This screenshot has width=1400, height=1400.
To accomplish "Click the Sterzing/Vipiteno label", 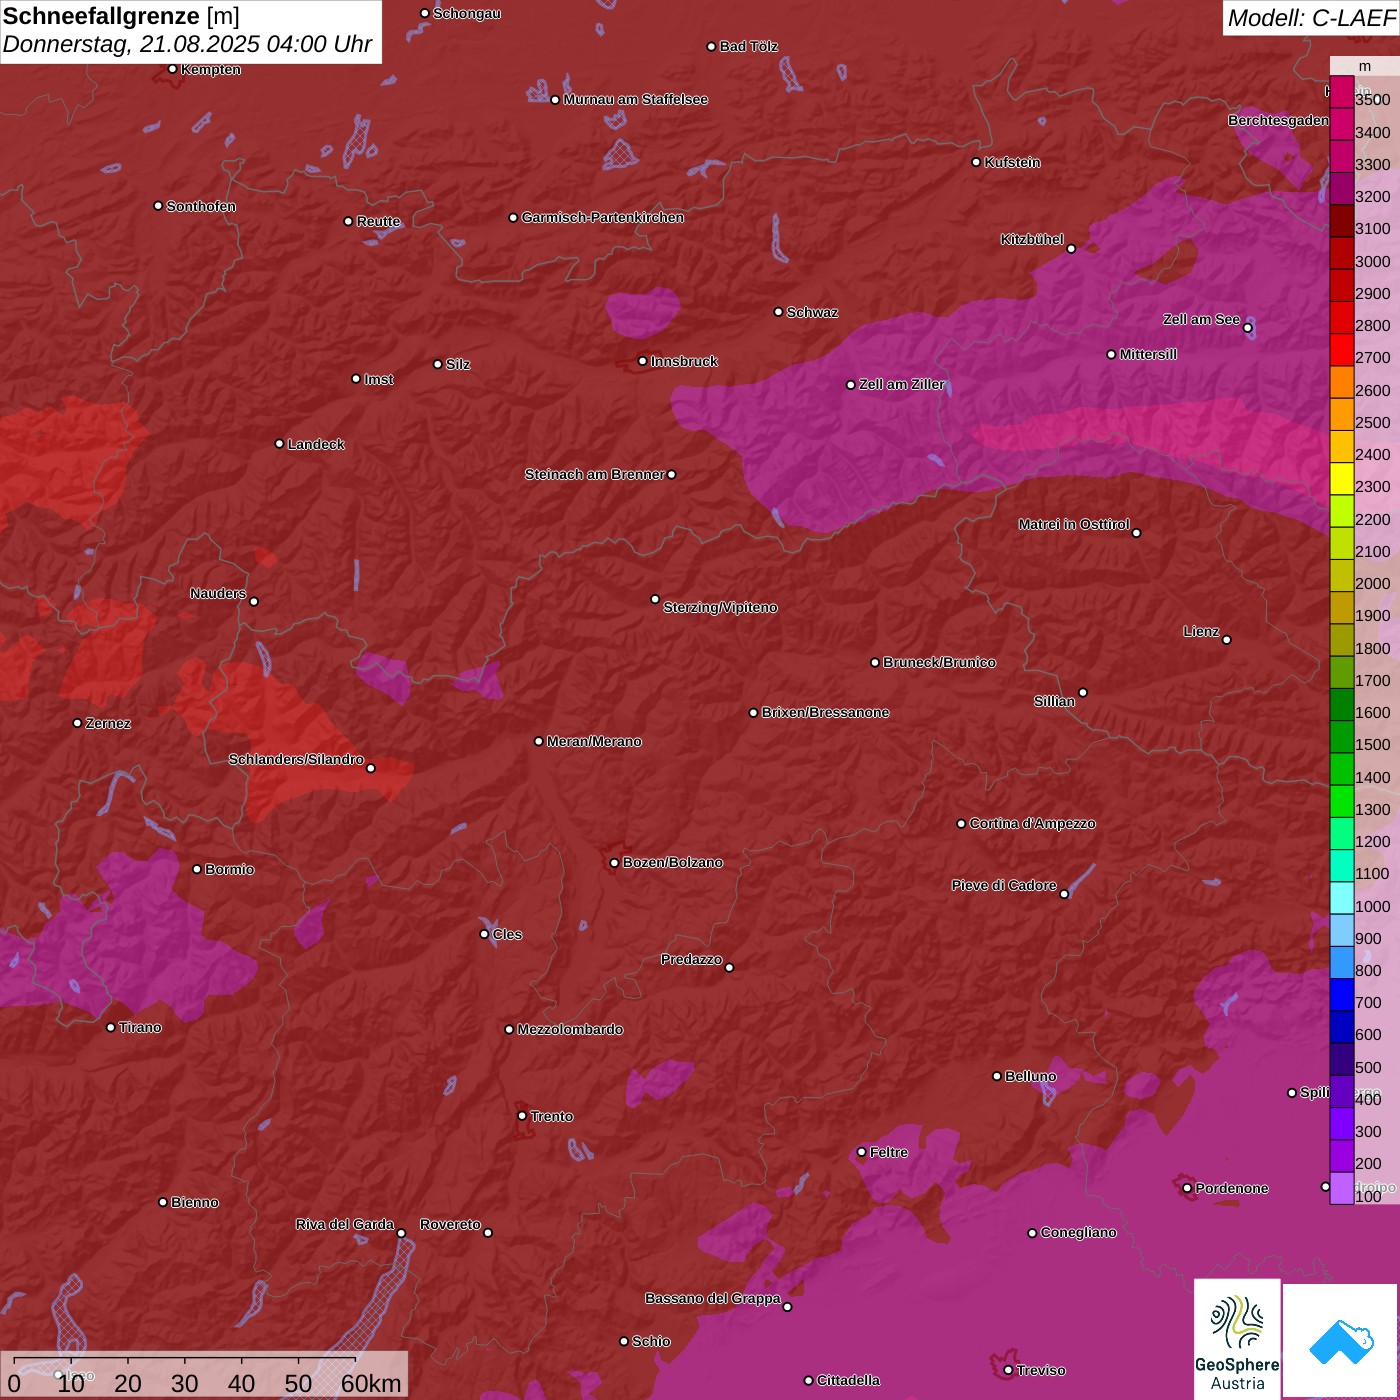I will coord(720,607).
